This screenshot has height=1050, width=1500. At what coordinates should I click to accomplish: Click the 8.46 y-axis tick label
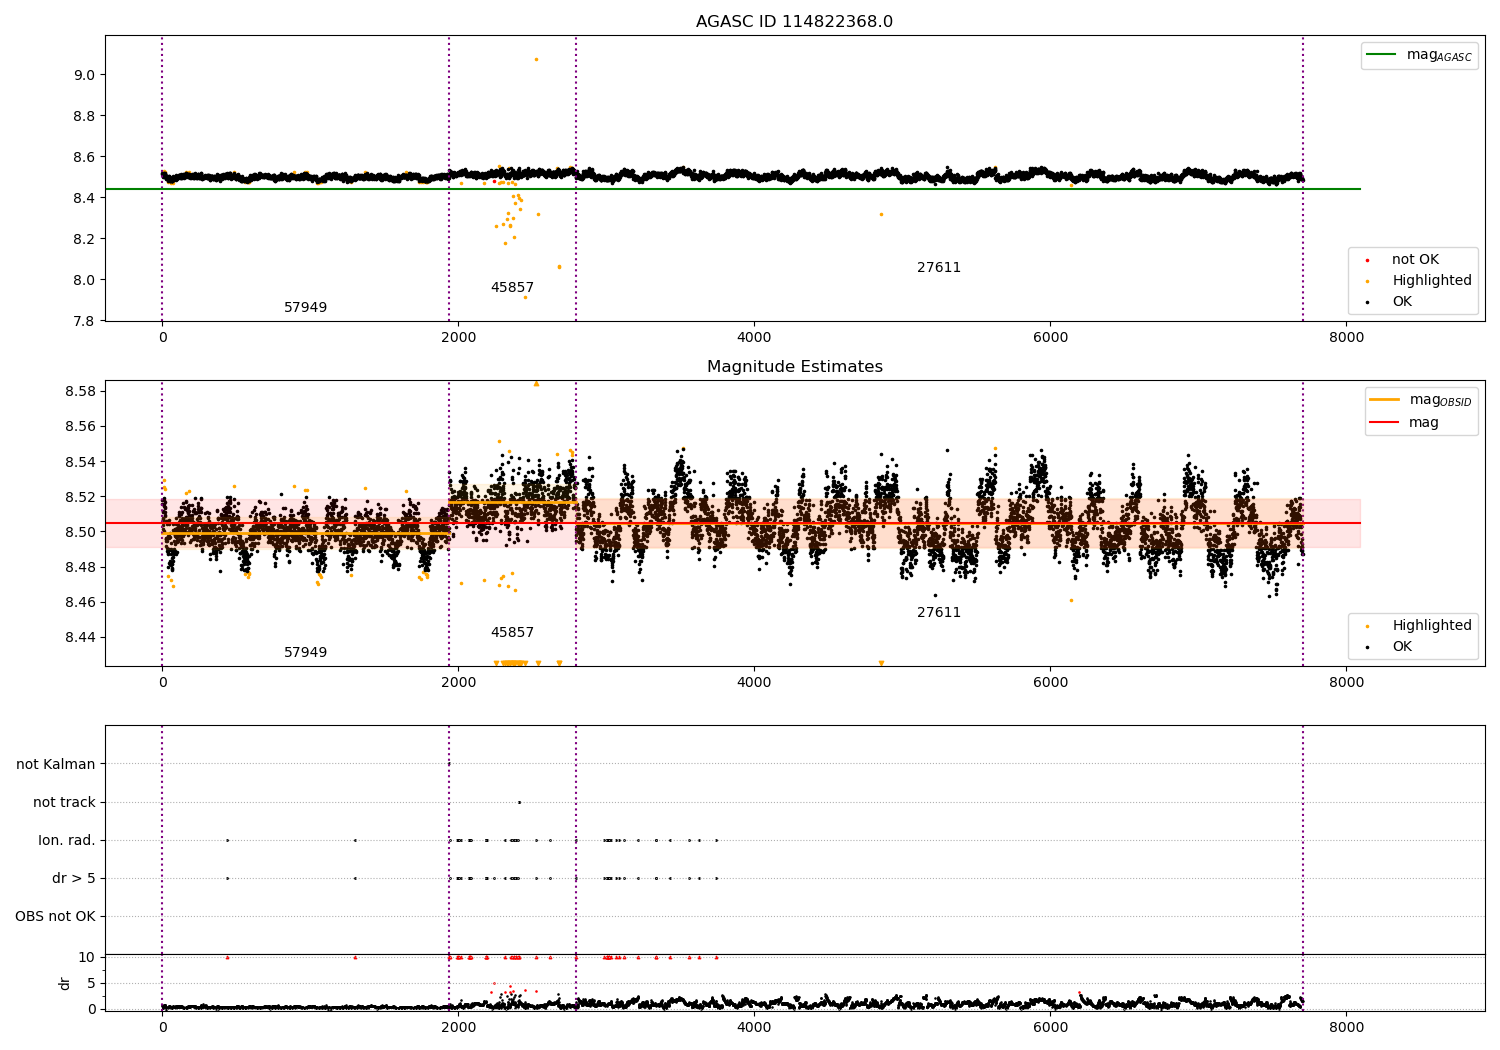coord(80,602)
